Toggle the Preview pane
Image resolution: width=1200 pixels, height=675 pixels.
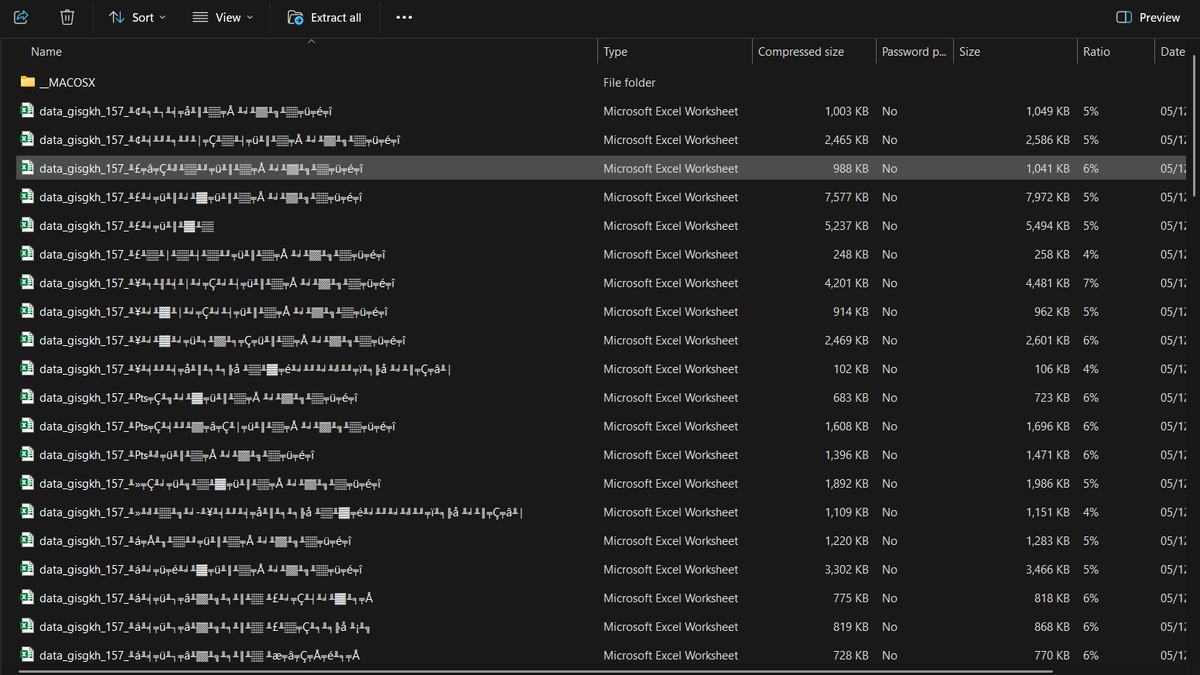[1148, 17]
